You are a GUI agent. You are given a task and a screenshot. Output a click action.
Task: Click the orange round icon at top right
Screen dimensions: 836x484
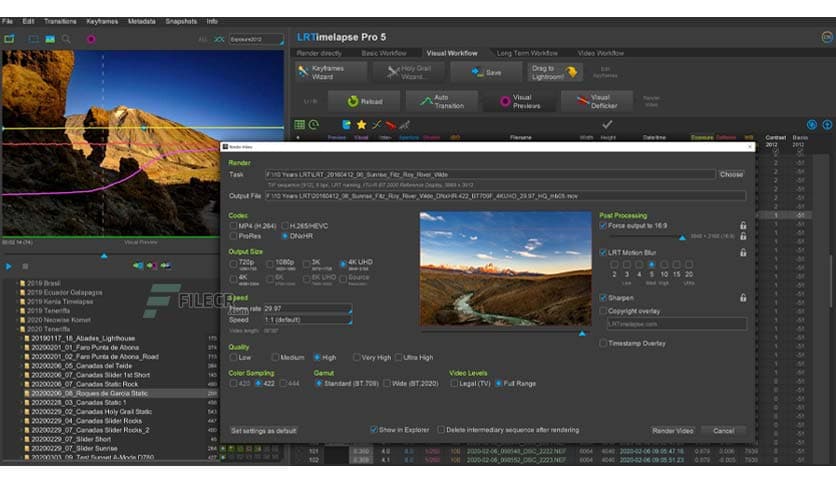tap(827, 37)
